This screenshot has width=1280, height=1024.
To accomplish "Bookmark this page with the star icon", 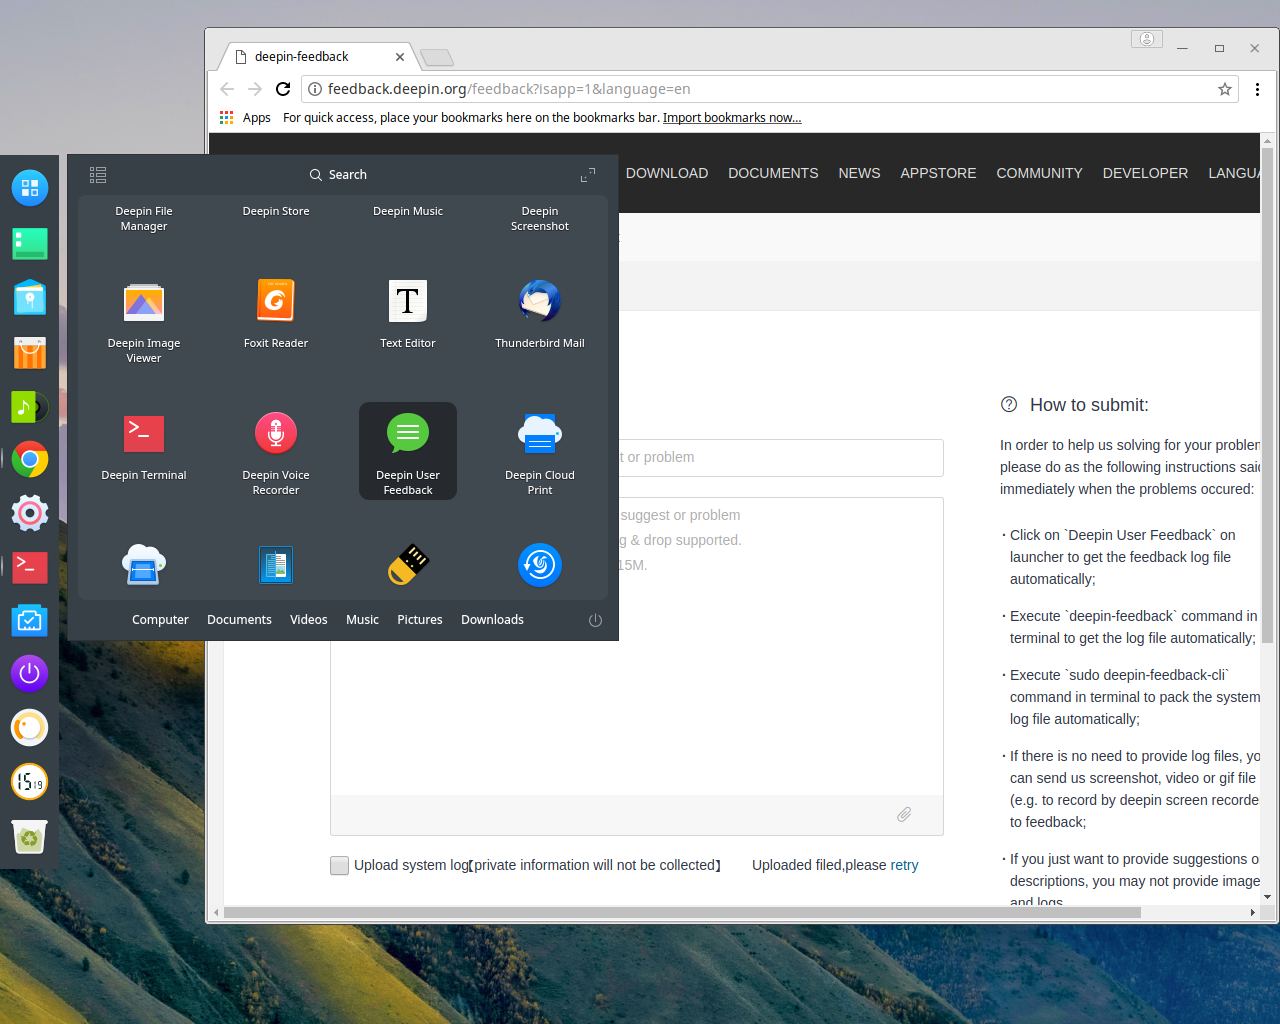I will click(1225, 89).
